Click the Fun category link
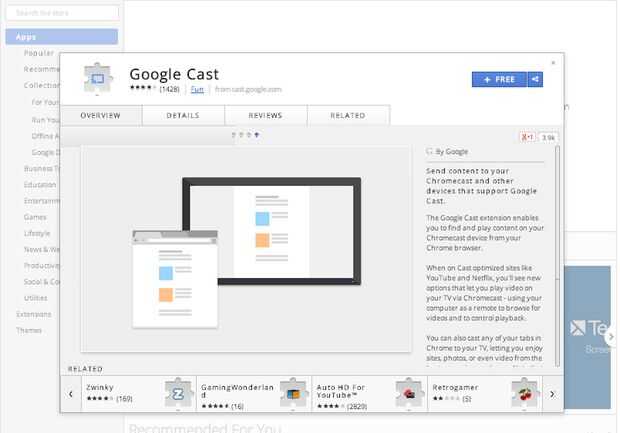This screenshot has height=433, width=620. pos(197,89)
